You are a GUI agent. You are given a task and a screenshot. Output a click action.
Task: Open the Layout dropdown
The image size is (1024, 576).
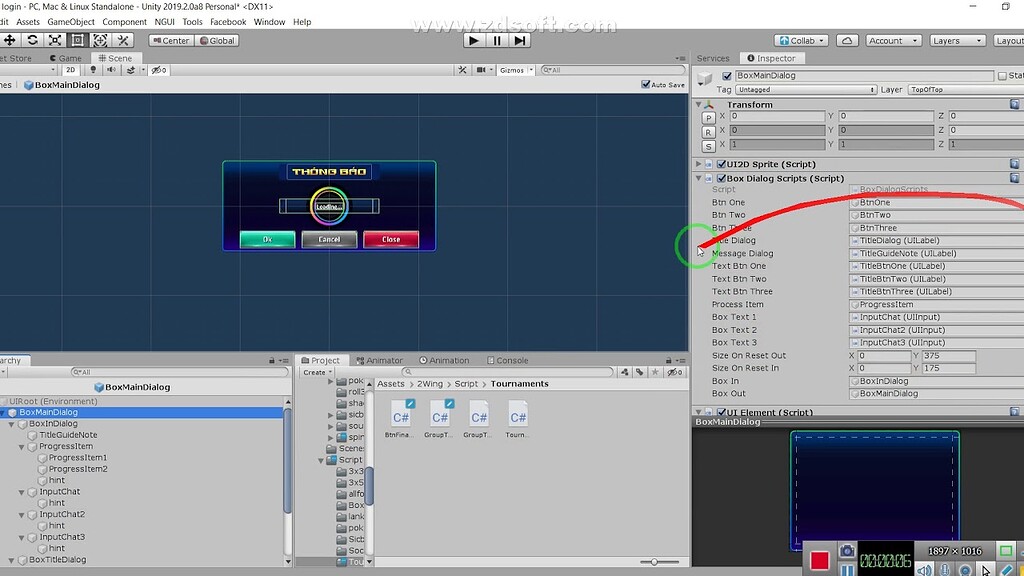[x=1012, y=40]
